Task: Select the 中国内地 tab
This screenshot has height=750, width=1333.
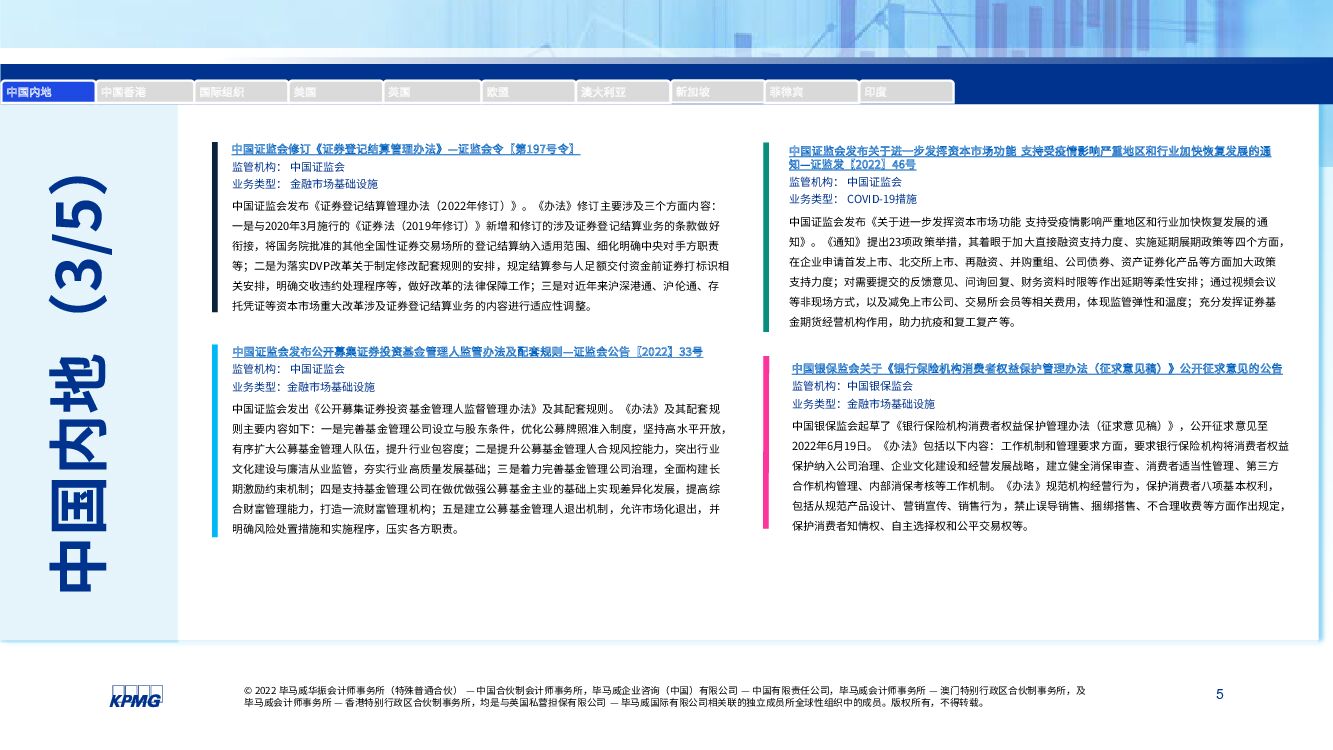Action: (x=48, y=91)
